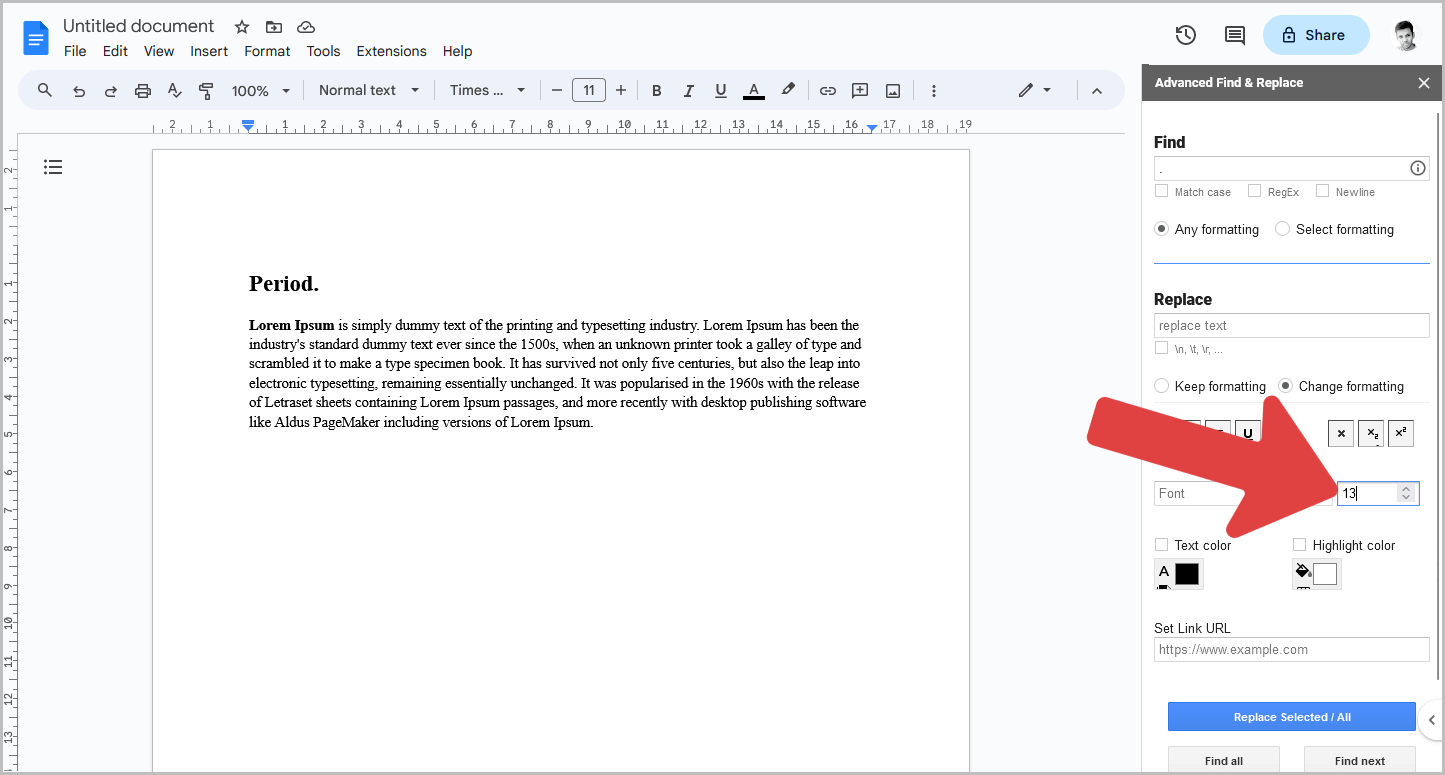Click the Print icon
The height and width of the screenshot is (775, 1445).
[142, 90]
